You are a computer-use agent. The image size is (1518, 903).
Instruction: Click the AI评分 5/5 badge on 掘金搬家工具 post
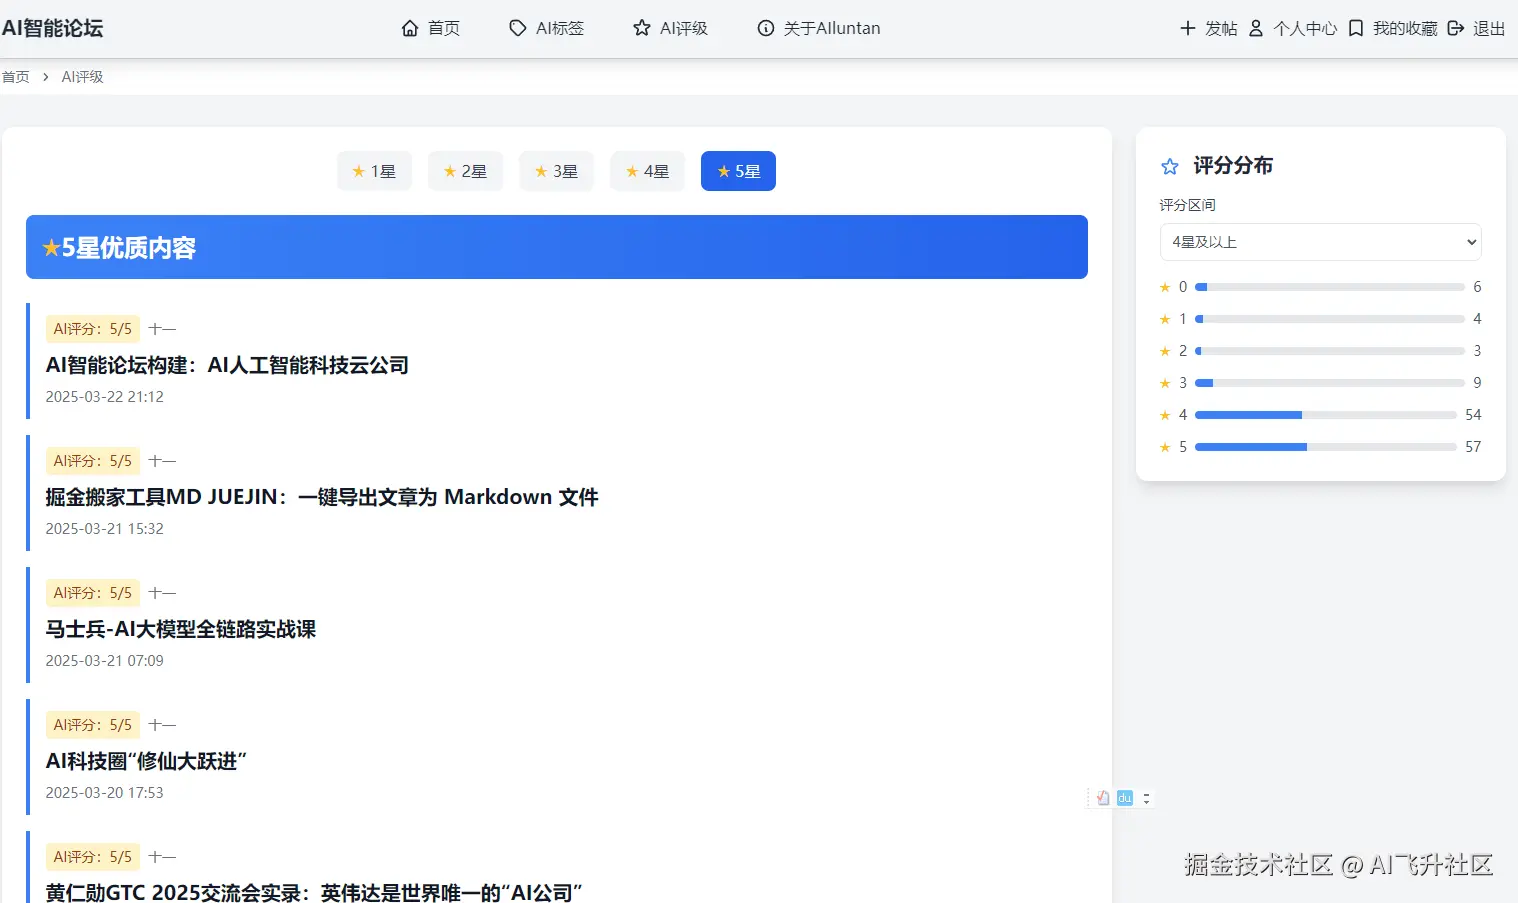[93, 461]
